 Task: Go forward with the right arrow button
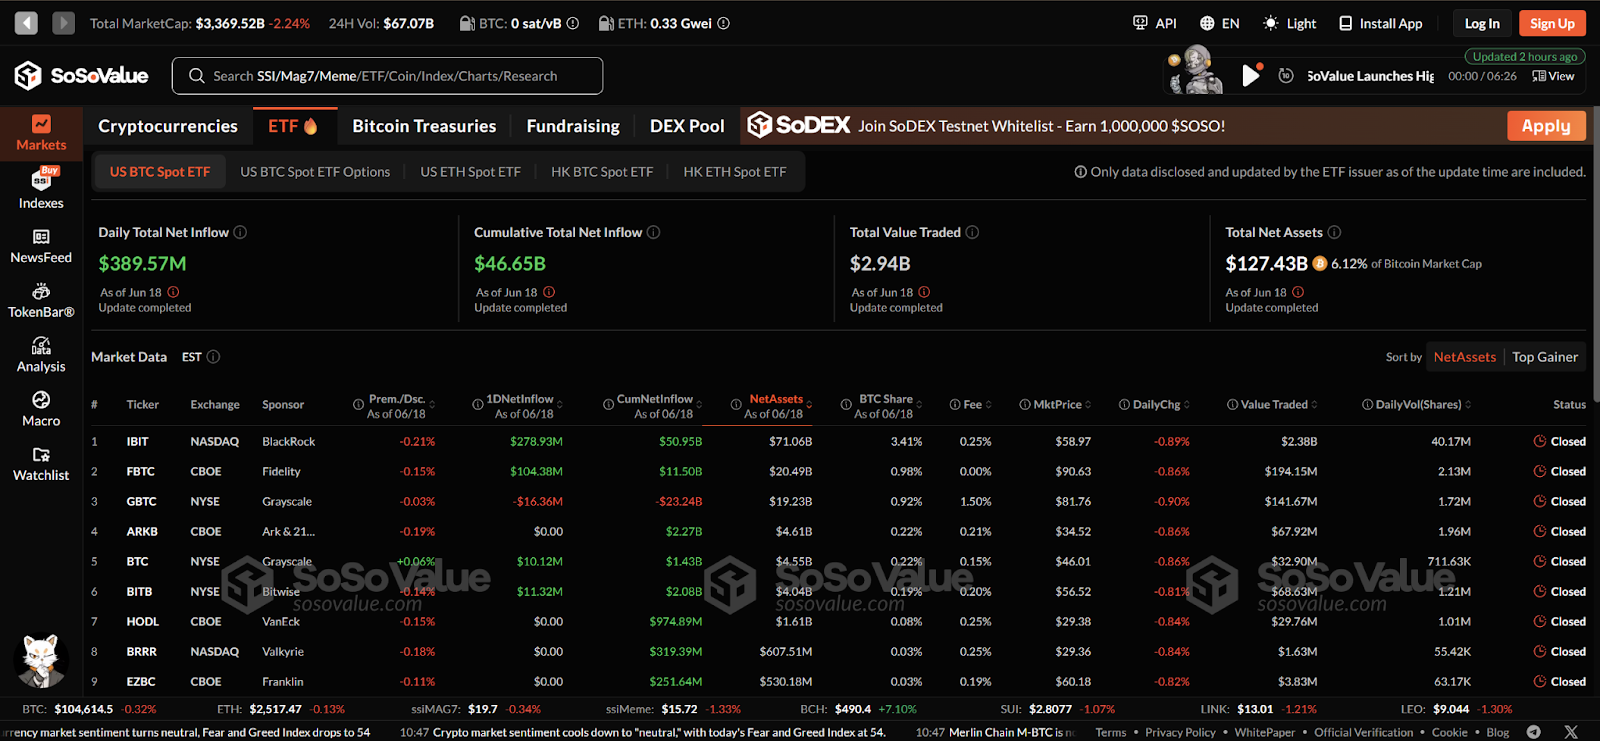(63, 23)
